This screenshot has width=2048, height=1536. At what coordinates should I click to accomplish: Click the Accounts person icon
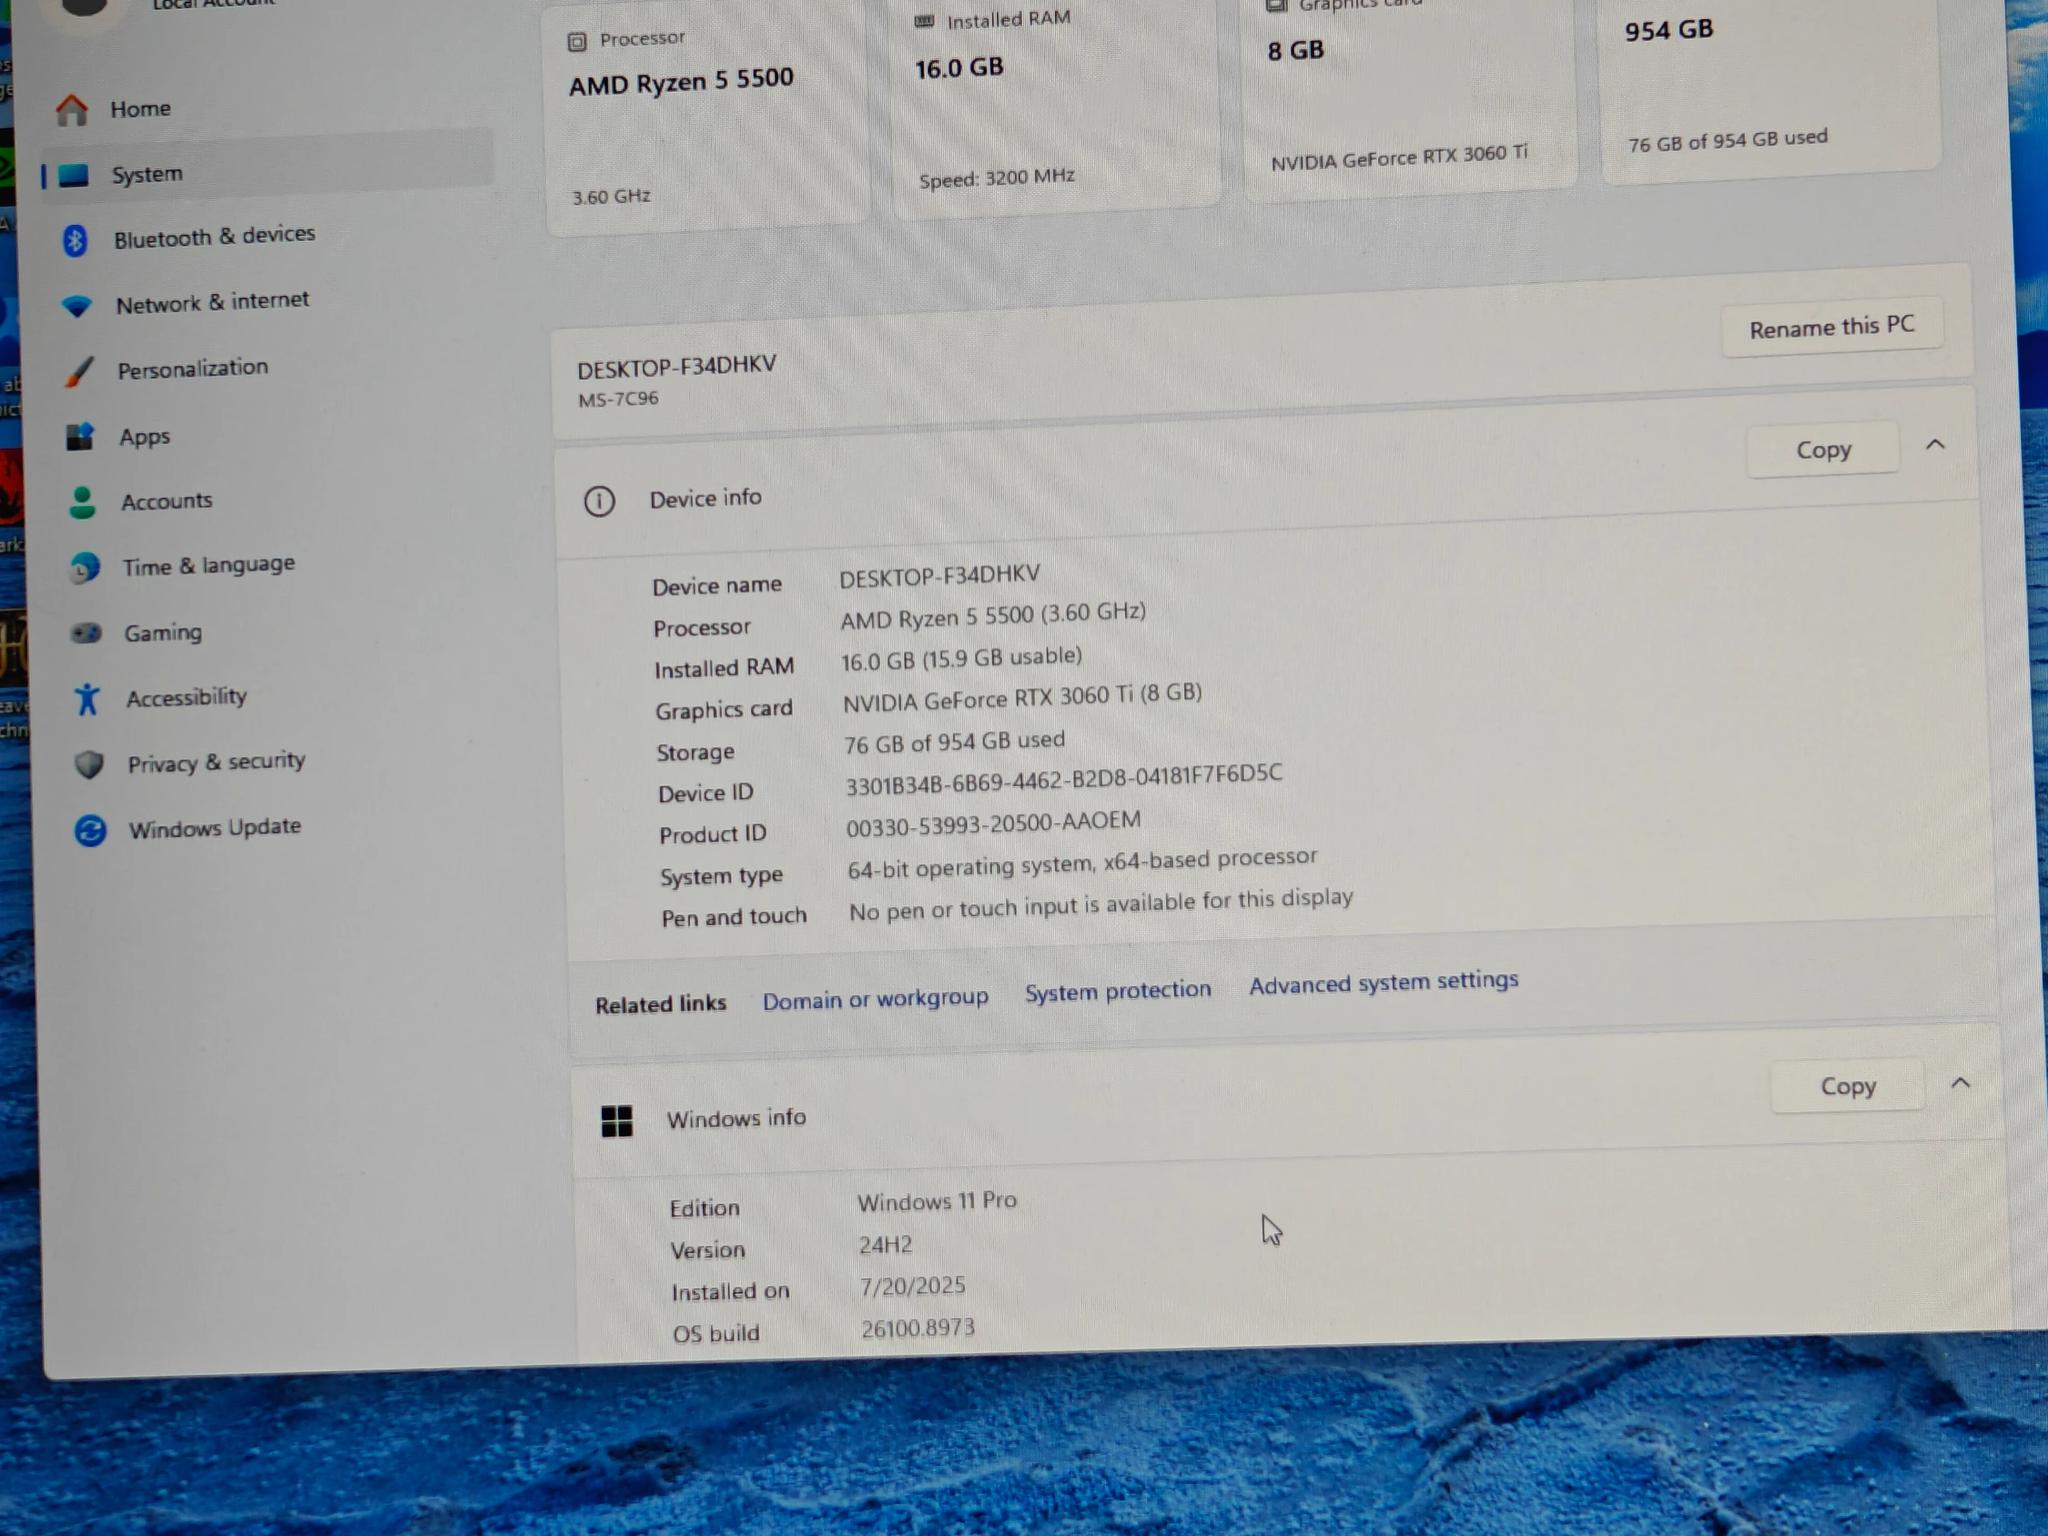[x=82, y=502]
